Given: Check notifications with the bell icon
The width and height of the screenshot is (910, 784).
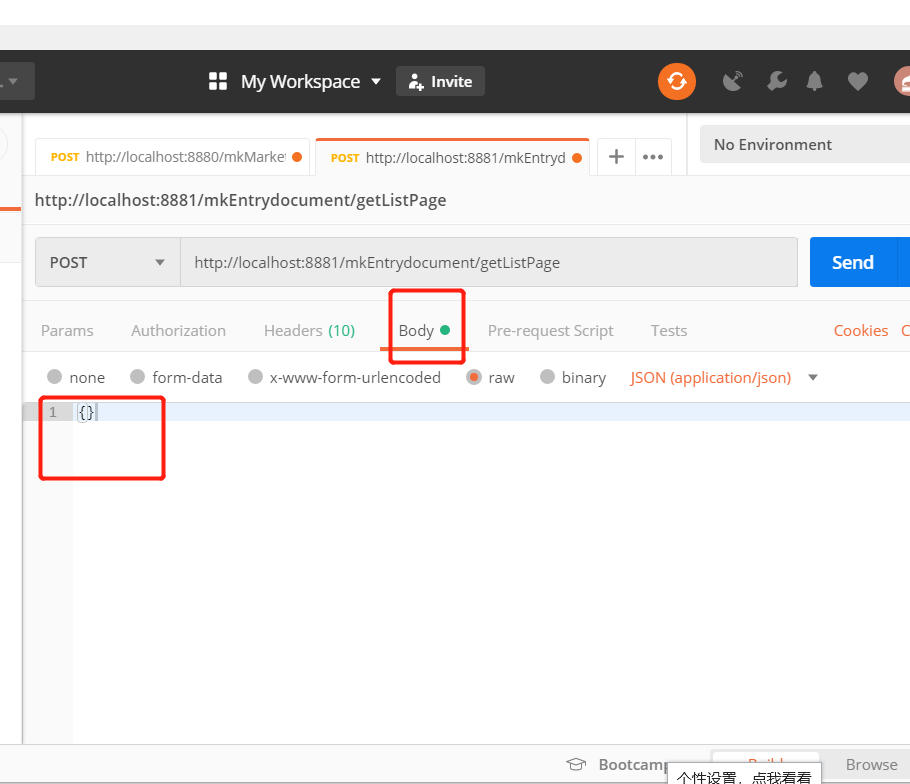Looking at the screenshot, I should pos(816,81).
